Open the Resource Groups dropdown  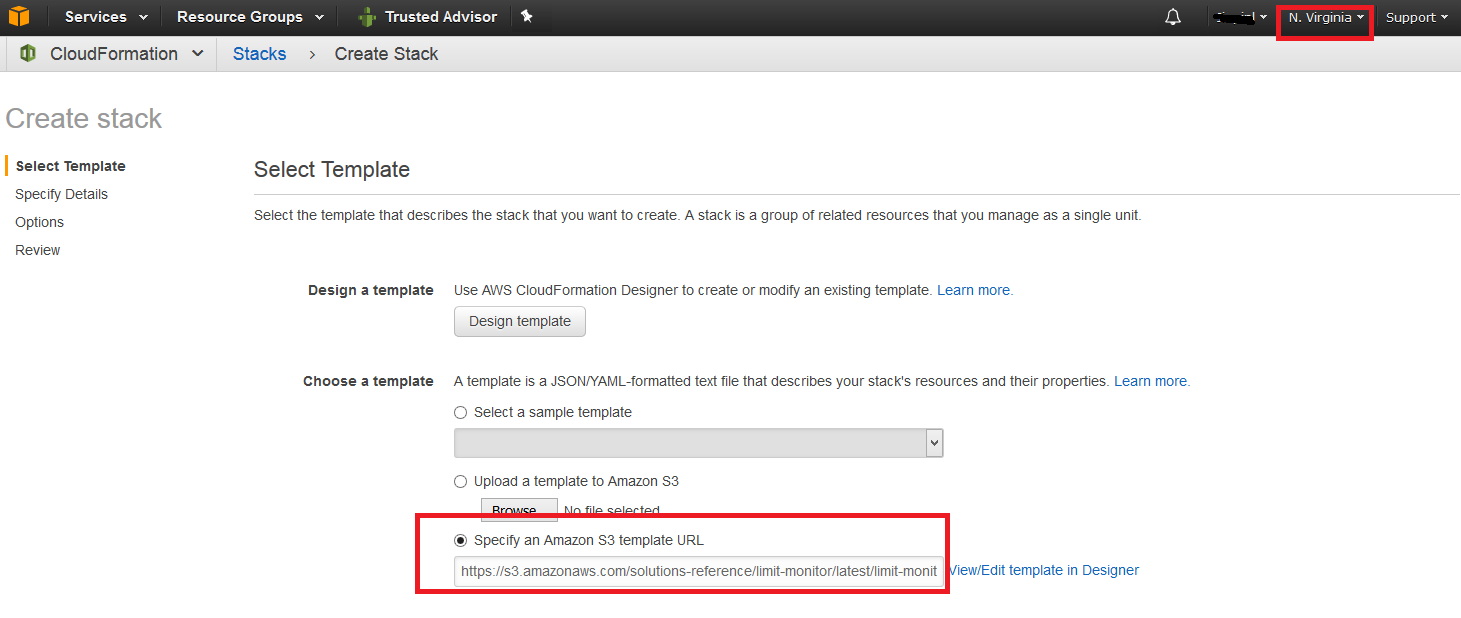click(250, 17)
